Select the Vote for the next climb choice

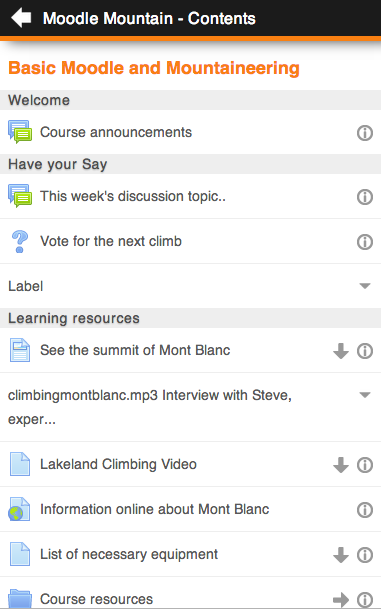click(x=111, y=241)
